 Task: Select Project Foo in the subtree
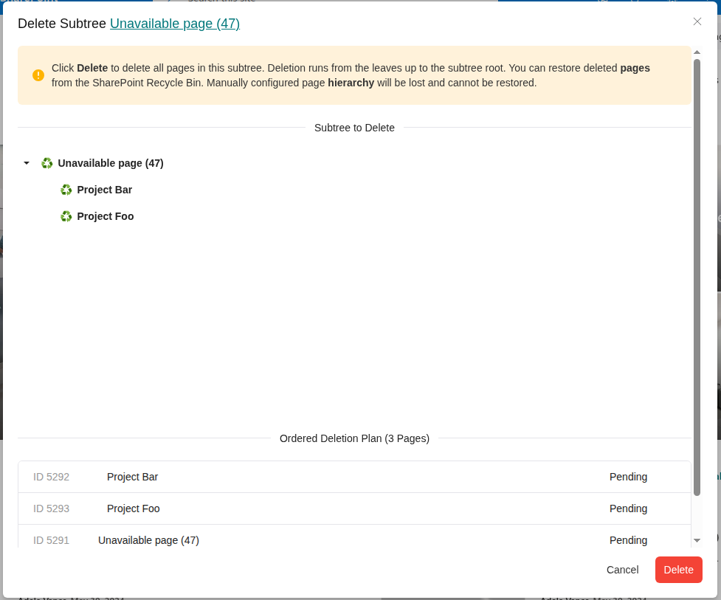pyautogui.click(x=105, y=216)
